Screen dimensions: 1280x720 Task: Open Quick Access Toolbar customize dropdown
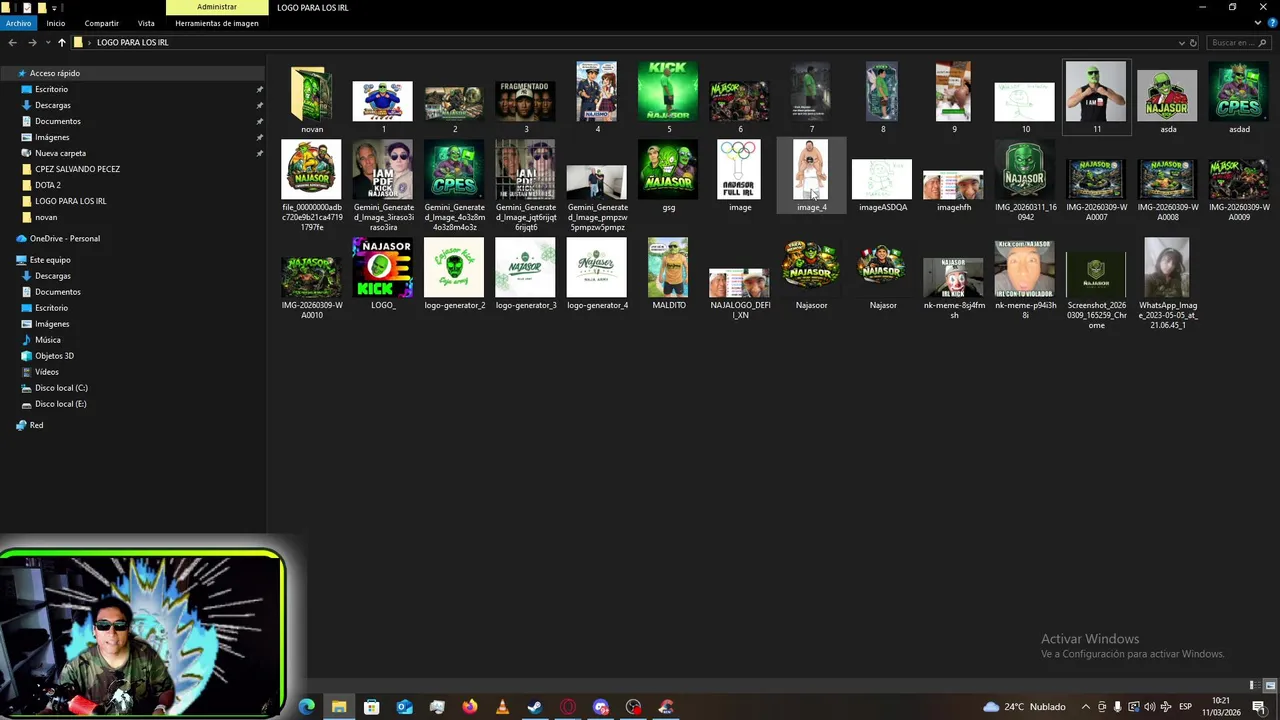pyautogui.click(x=56, y=8)
